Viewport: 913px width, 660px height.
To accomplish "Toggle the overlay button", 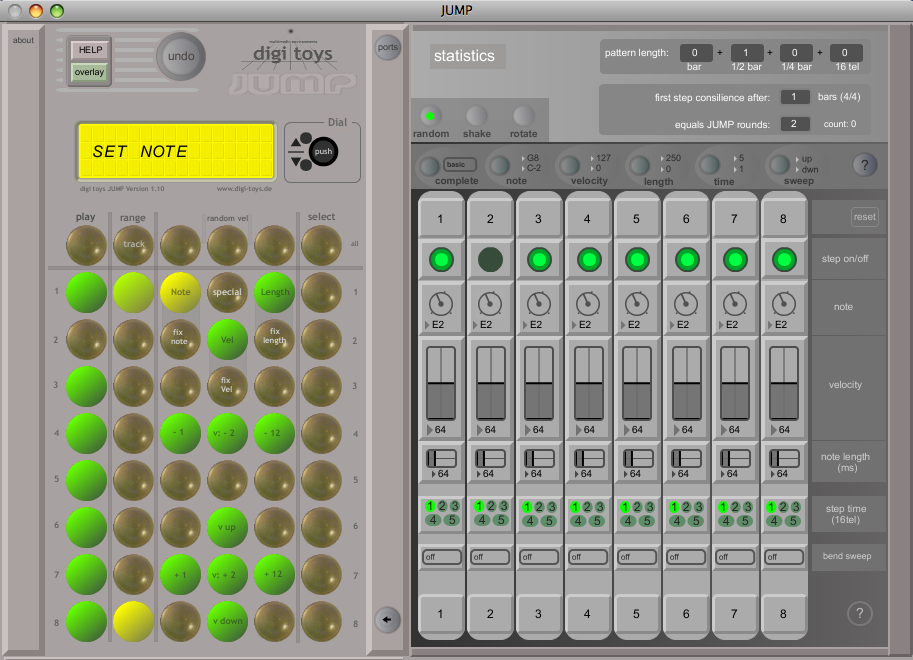I will coord(89,72).
